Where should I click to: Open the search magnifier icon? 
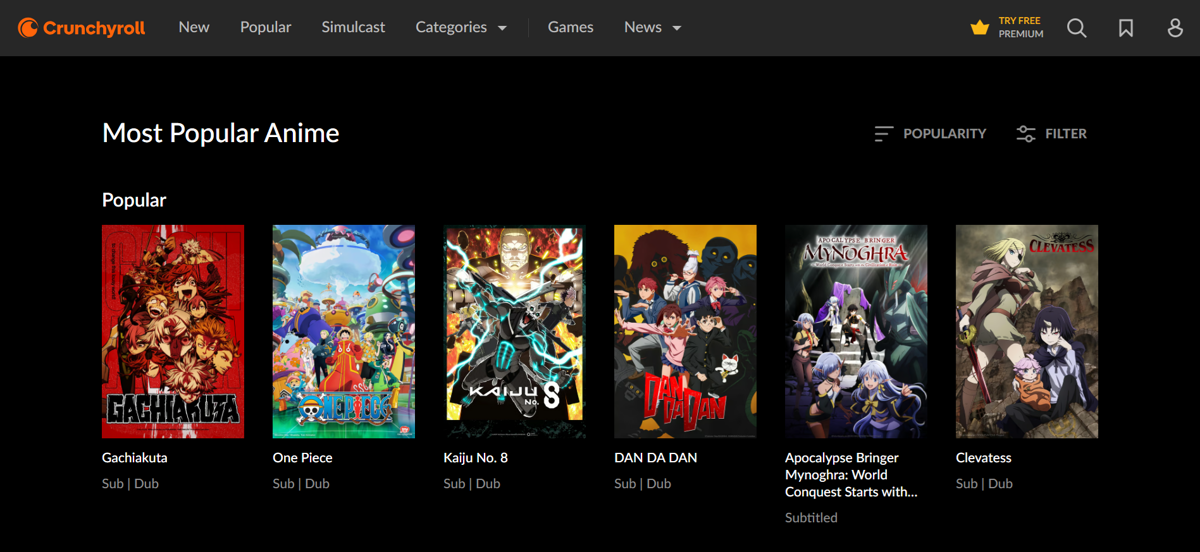[1077, 28]
